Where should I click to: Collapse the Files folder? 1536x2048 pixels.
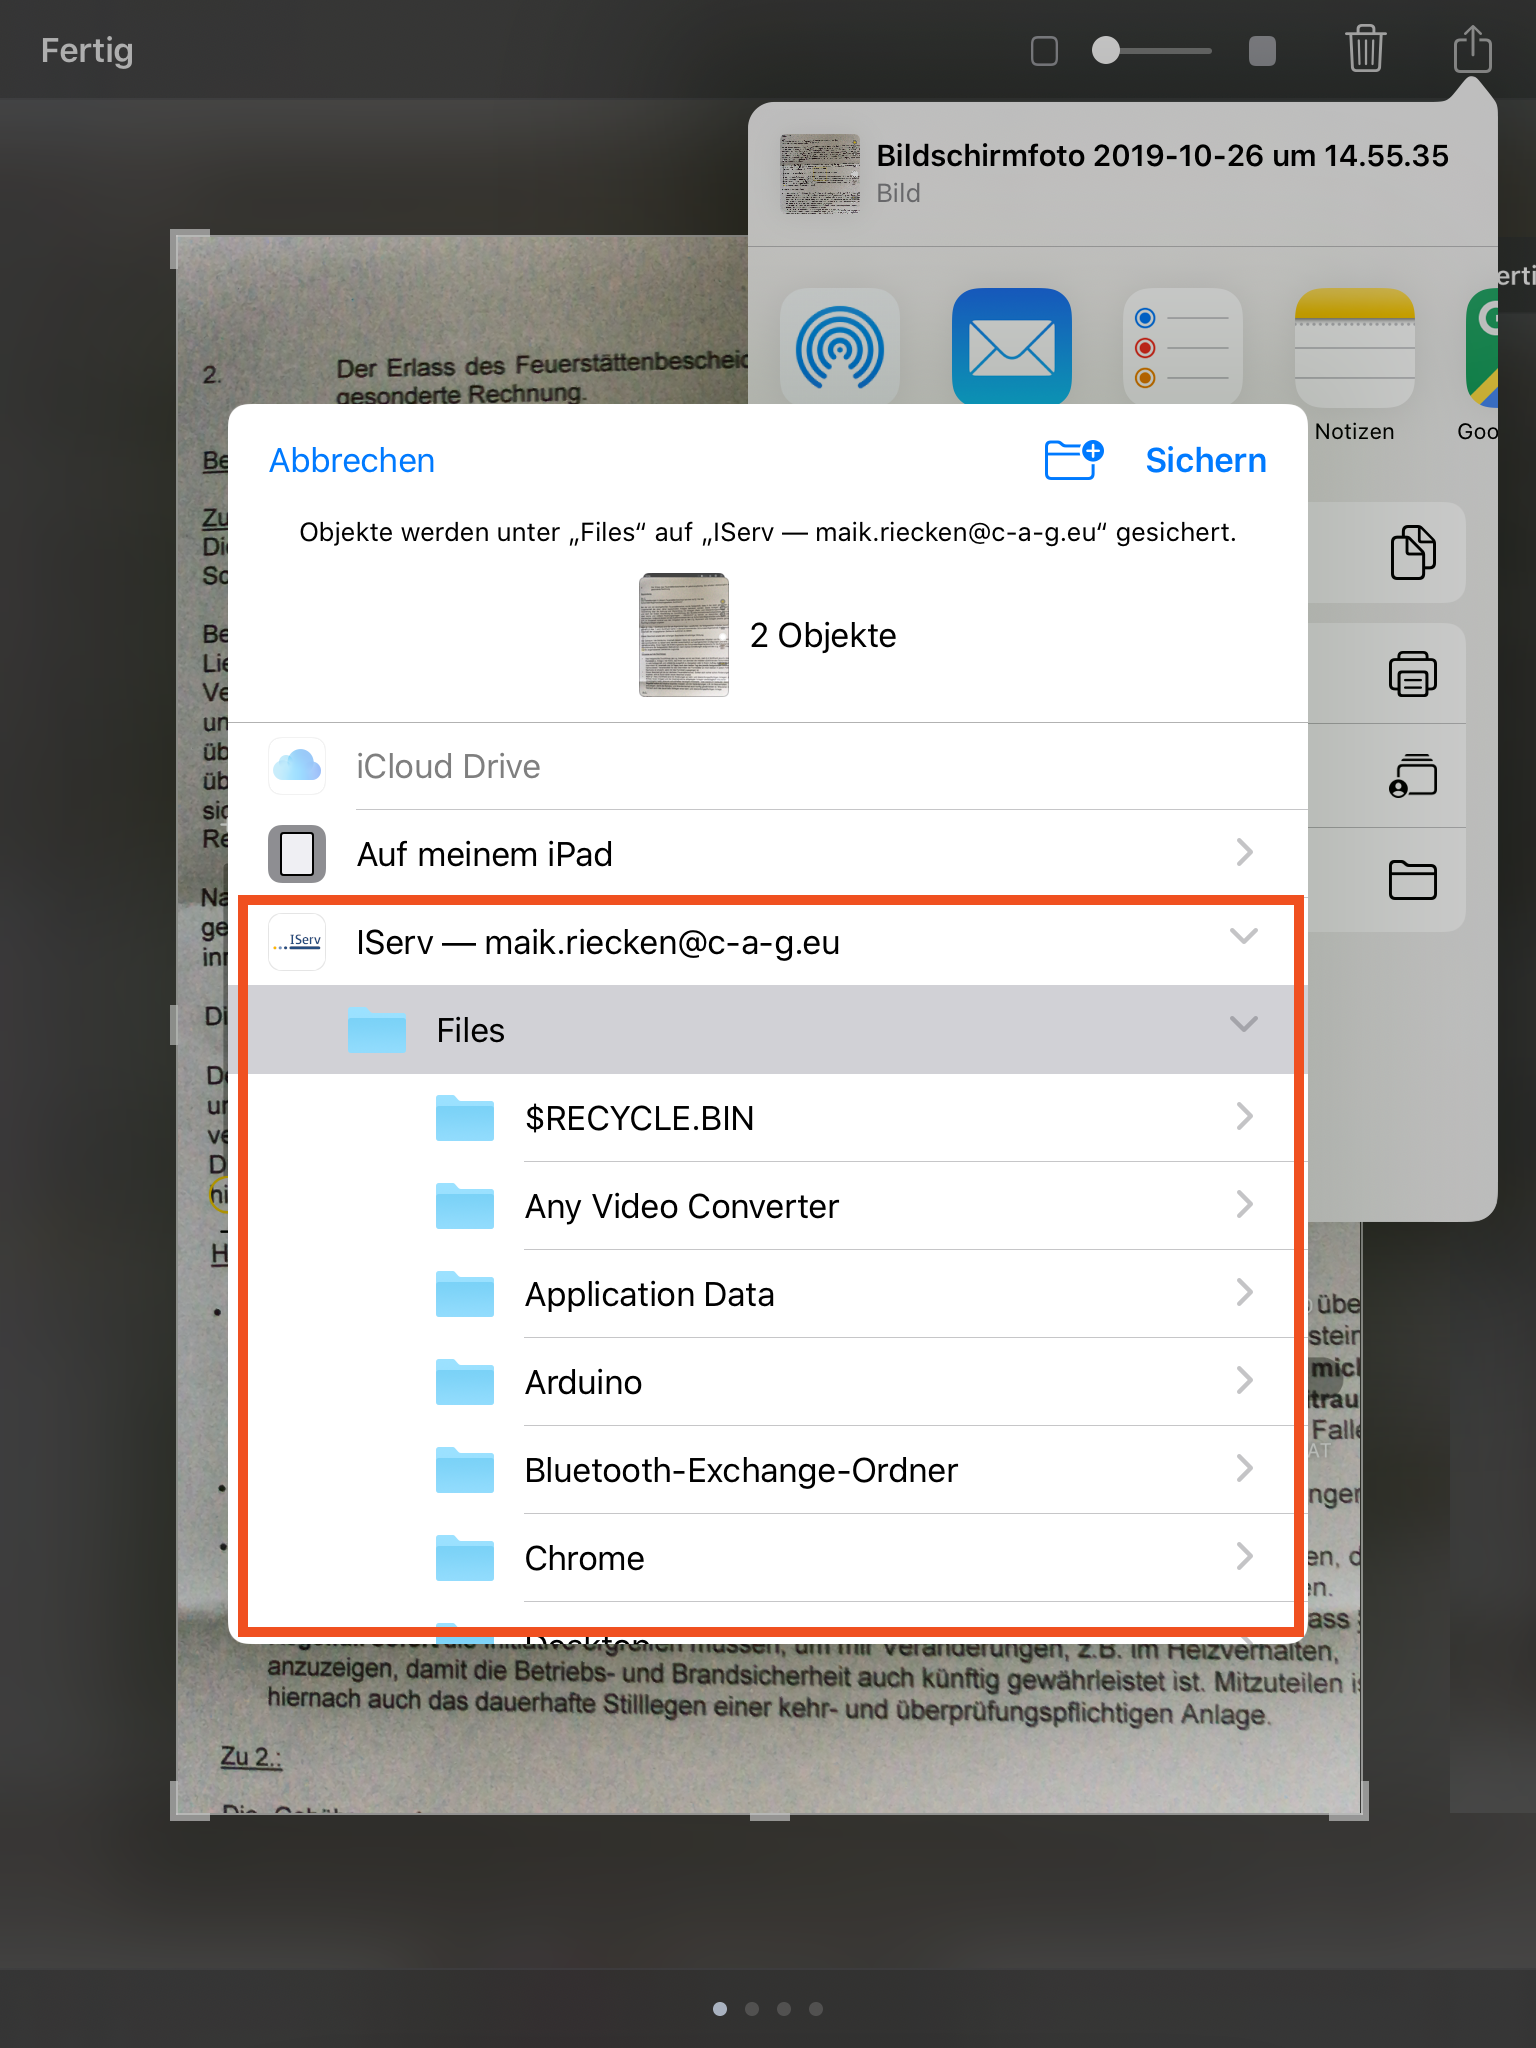coord(1243,1025)
